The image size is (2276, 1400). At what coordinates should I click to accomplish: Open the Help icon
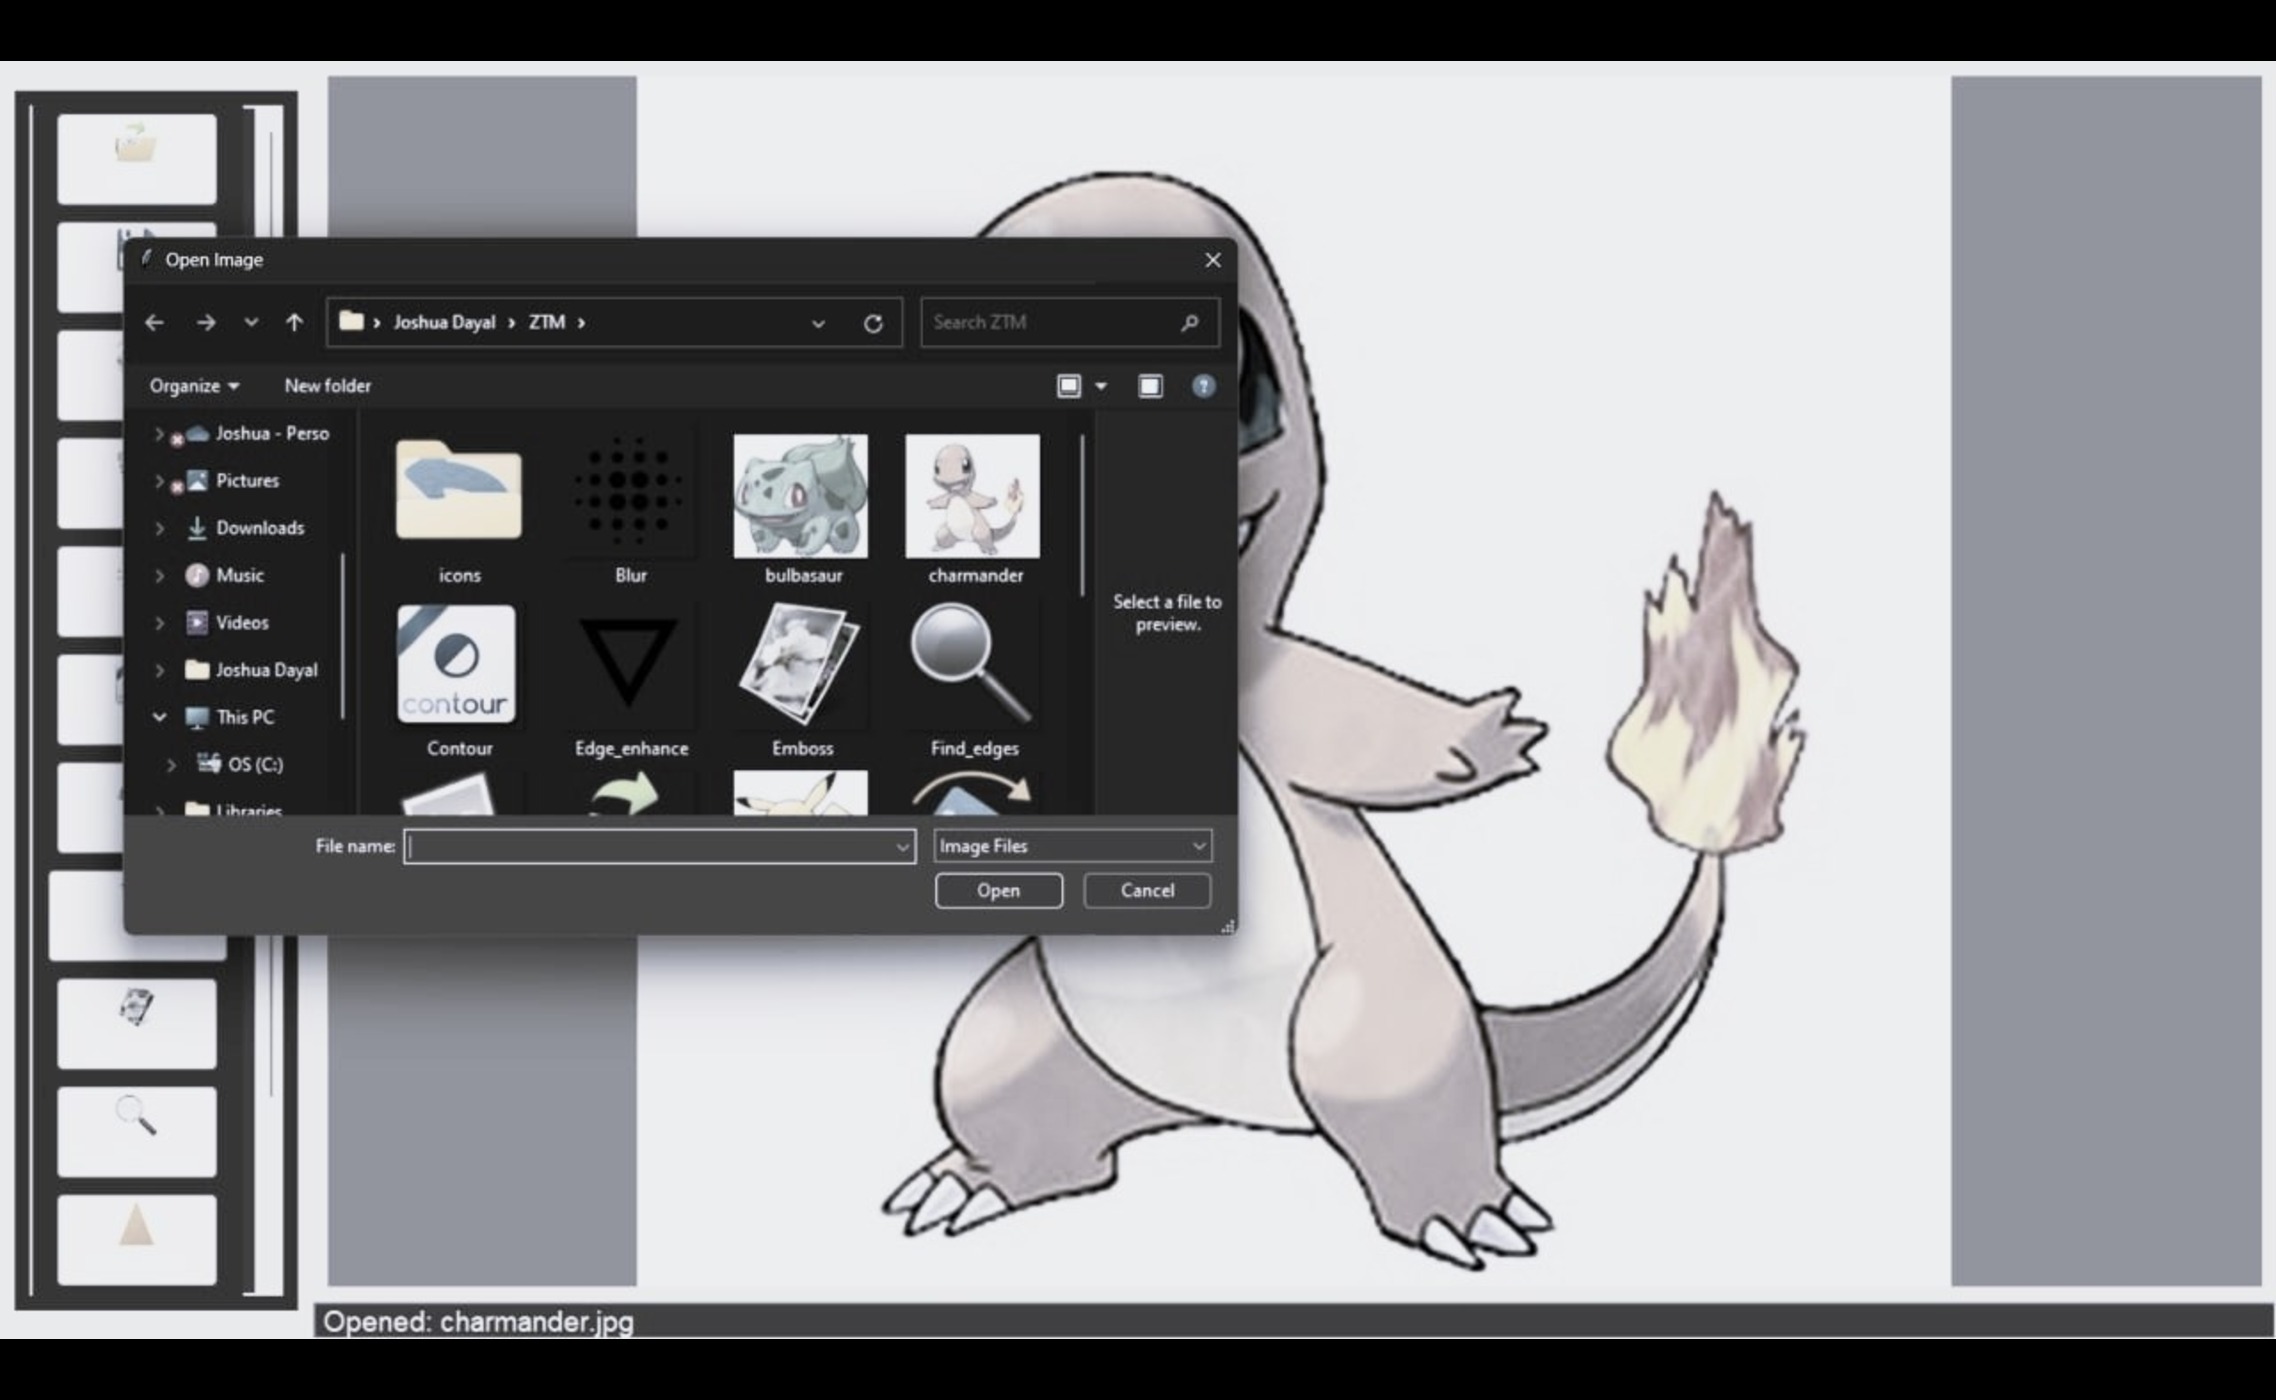1203,386
